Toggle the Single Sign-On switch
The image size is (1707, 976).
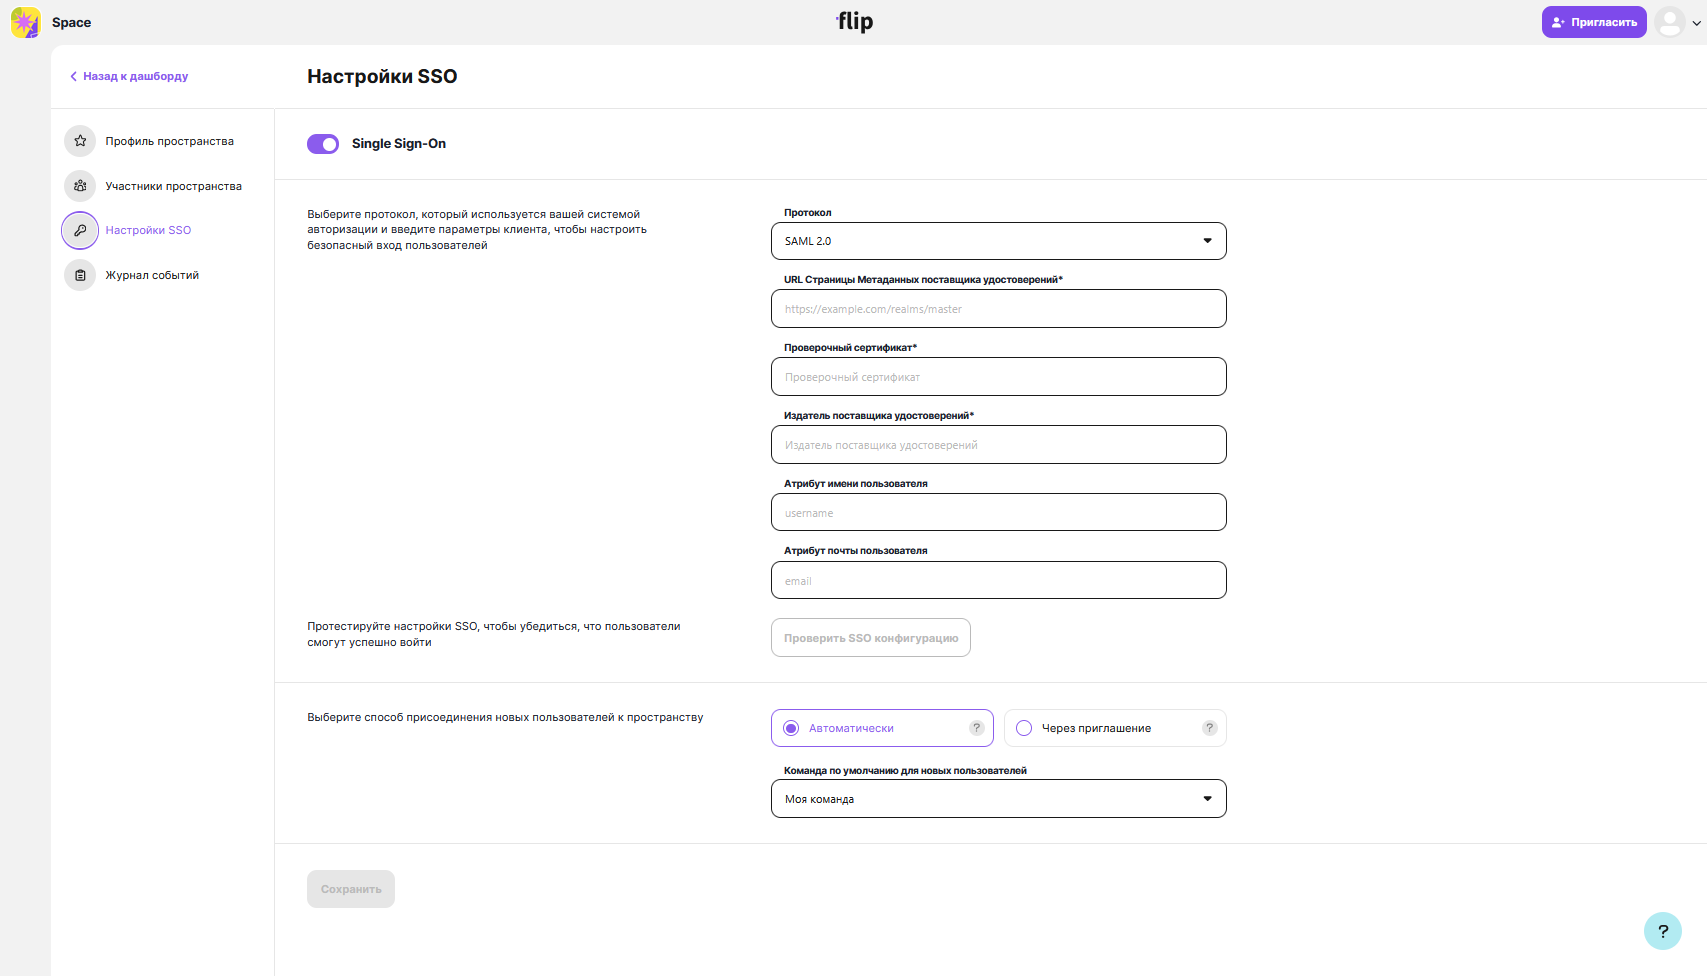click(x=323, y=144)
